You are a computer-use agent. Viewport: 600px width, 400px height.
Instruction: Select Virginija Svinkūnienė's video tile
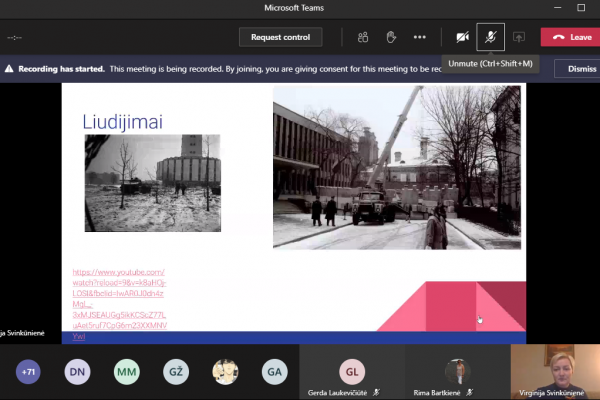click(555, 372)
